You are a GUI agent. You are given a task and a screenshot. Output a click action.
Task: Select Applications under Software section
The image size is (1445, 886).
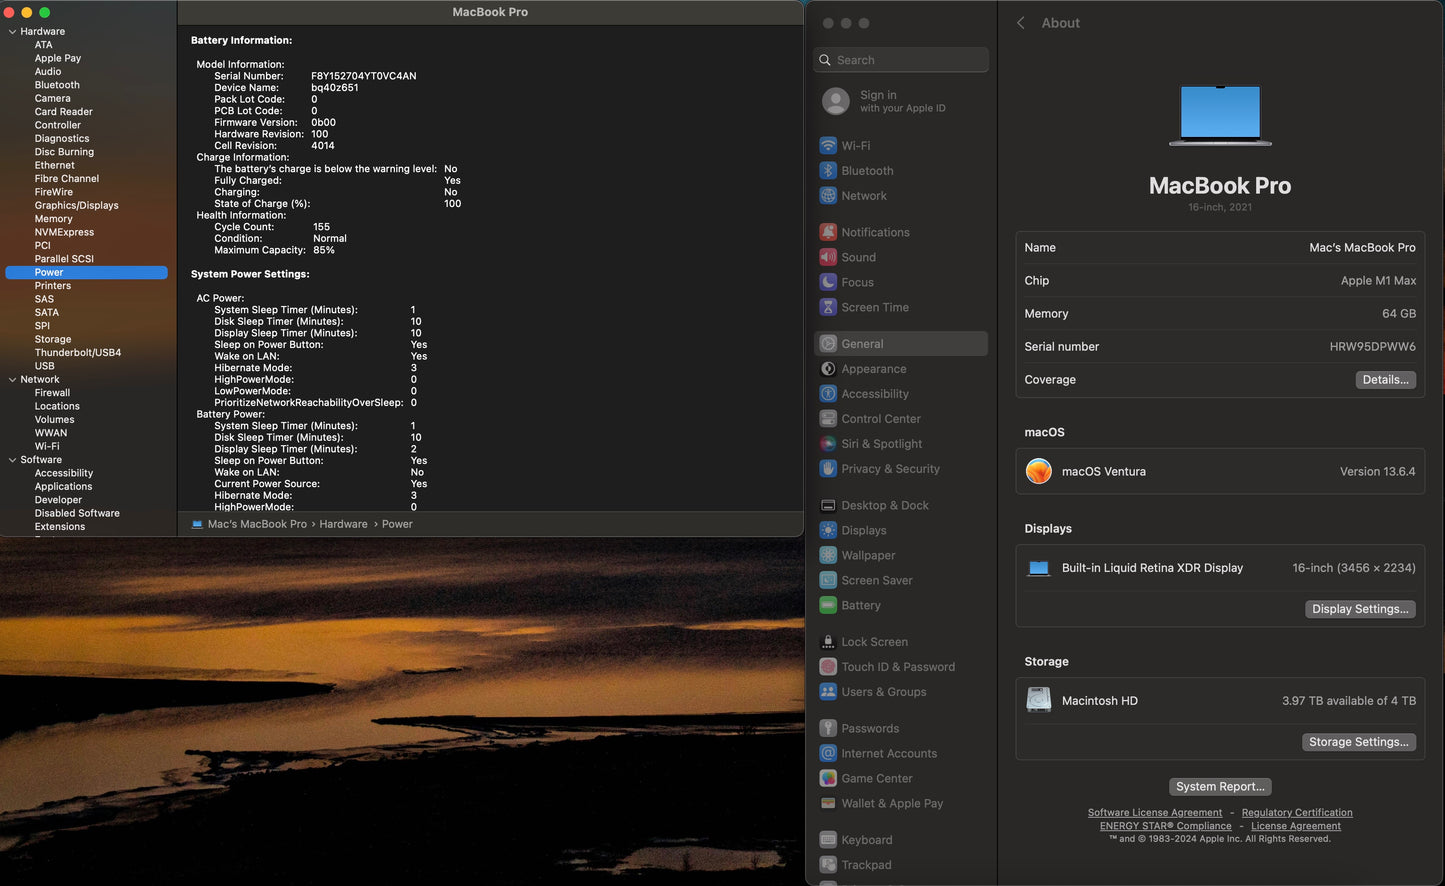63,487
